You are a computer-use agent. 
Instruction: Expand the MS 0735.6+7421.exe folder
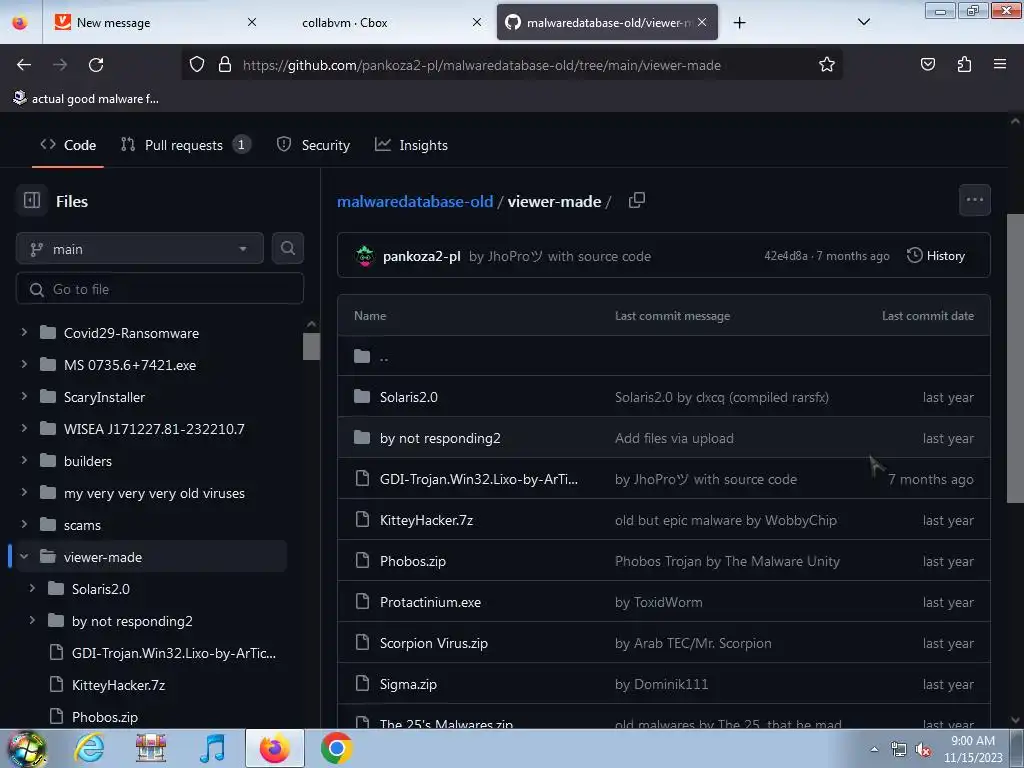24,364
